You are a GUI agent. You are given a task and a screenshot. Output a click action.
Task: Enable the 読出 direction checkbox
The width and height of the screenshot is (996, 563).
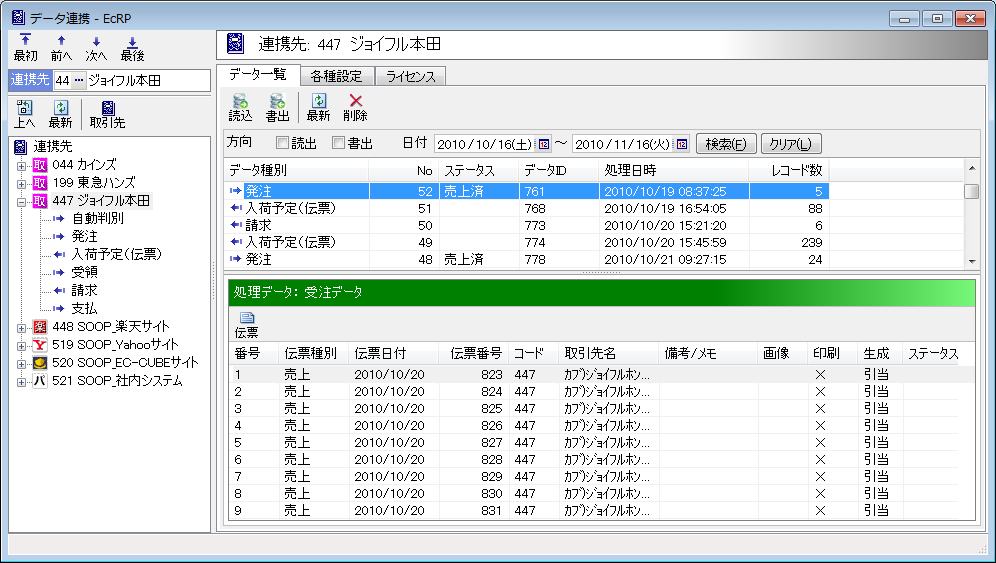click(x=283, y=143)
